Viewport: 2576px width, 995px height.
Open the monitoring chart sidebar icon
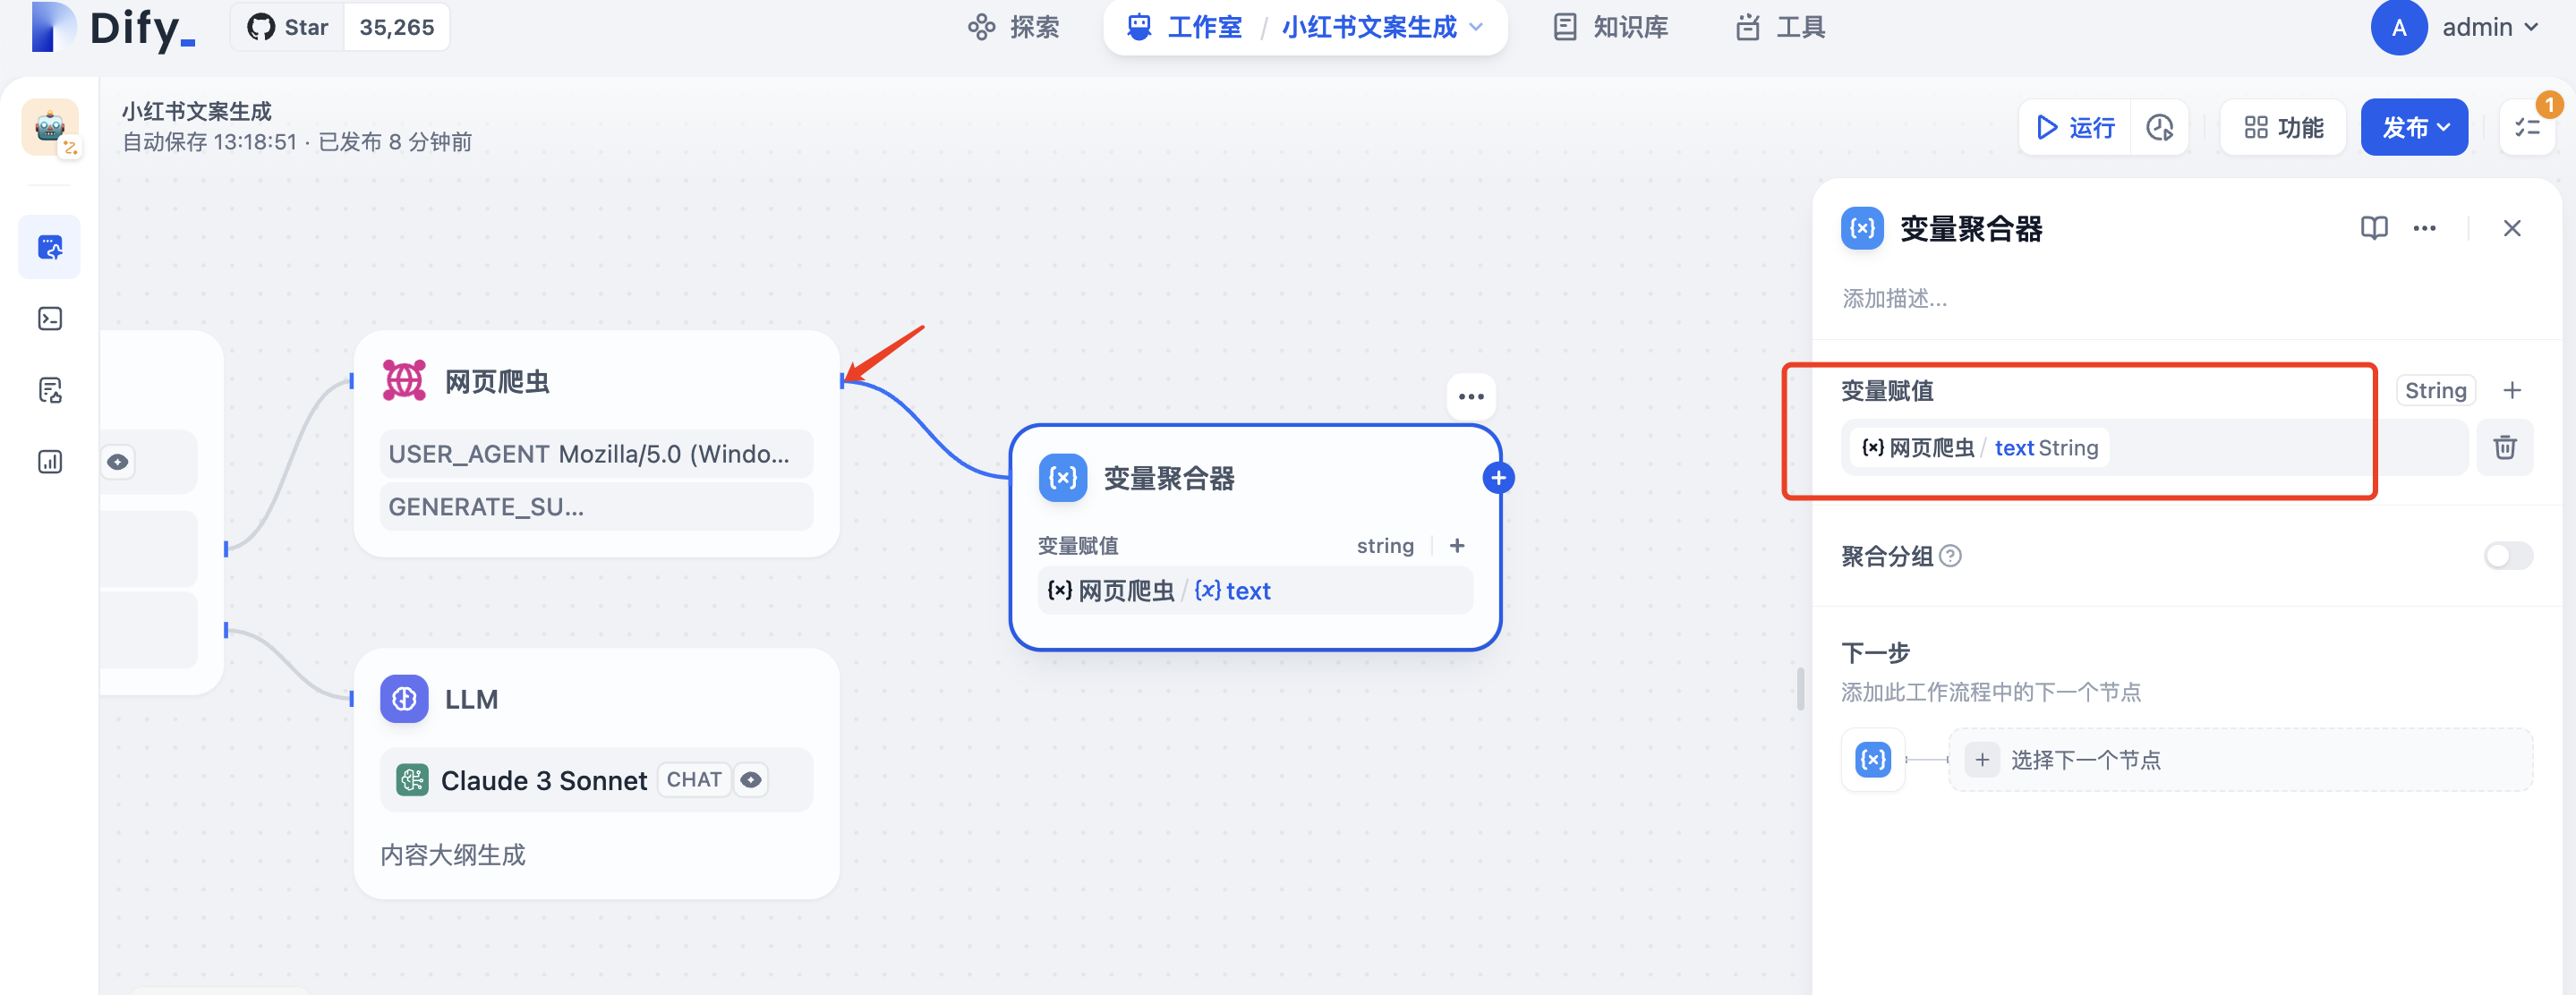pos(50,462)
